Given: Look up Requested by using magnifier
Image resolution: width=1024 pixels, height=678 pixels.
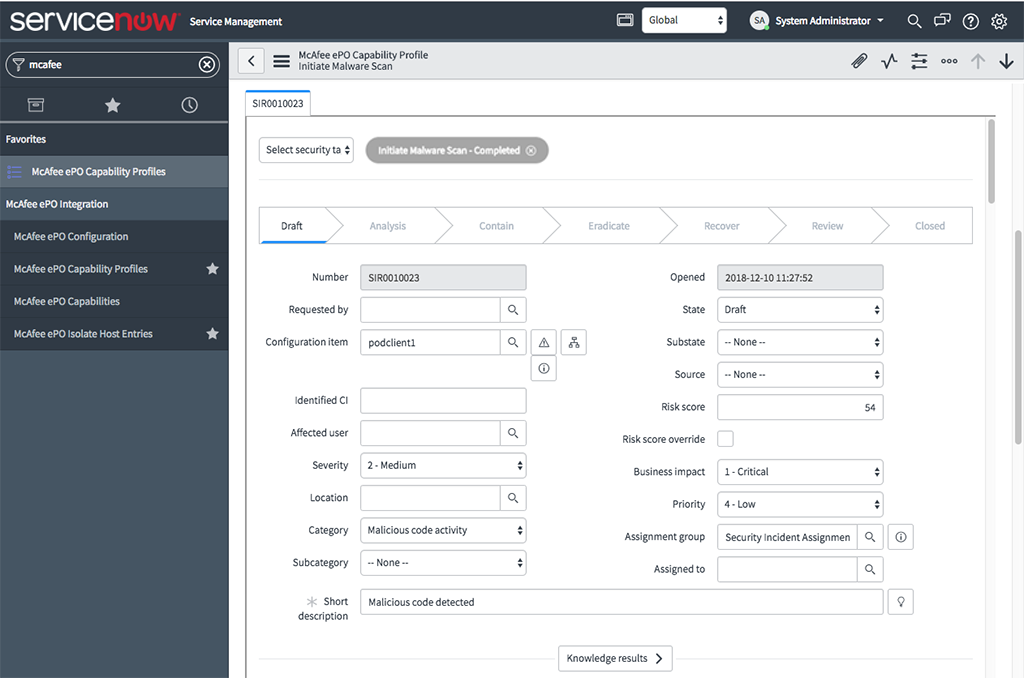Looking at the screenshot, I should (513, 310).
